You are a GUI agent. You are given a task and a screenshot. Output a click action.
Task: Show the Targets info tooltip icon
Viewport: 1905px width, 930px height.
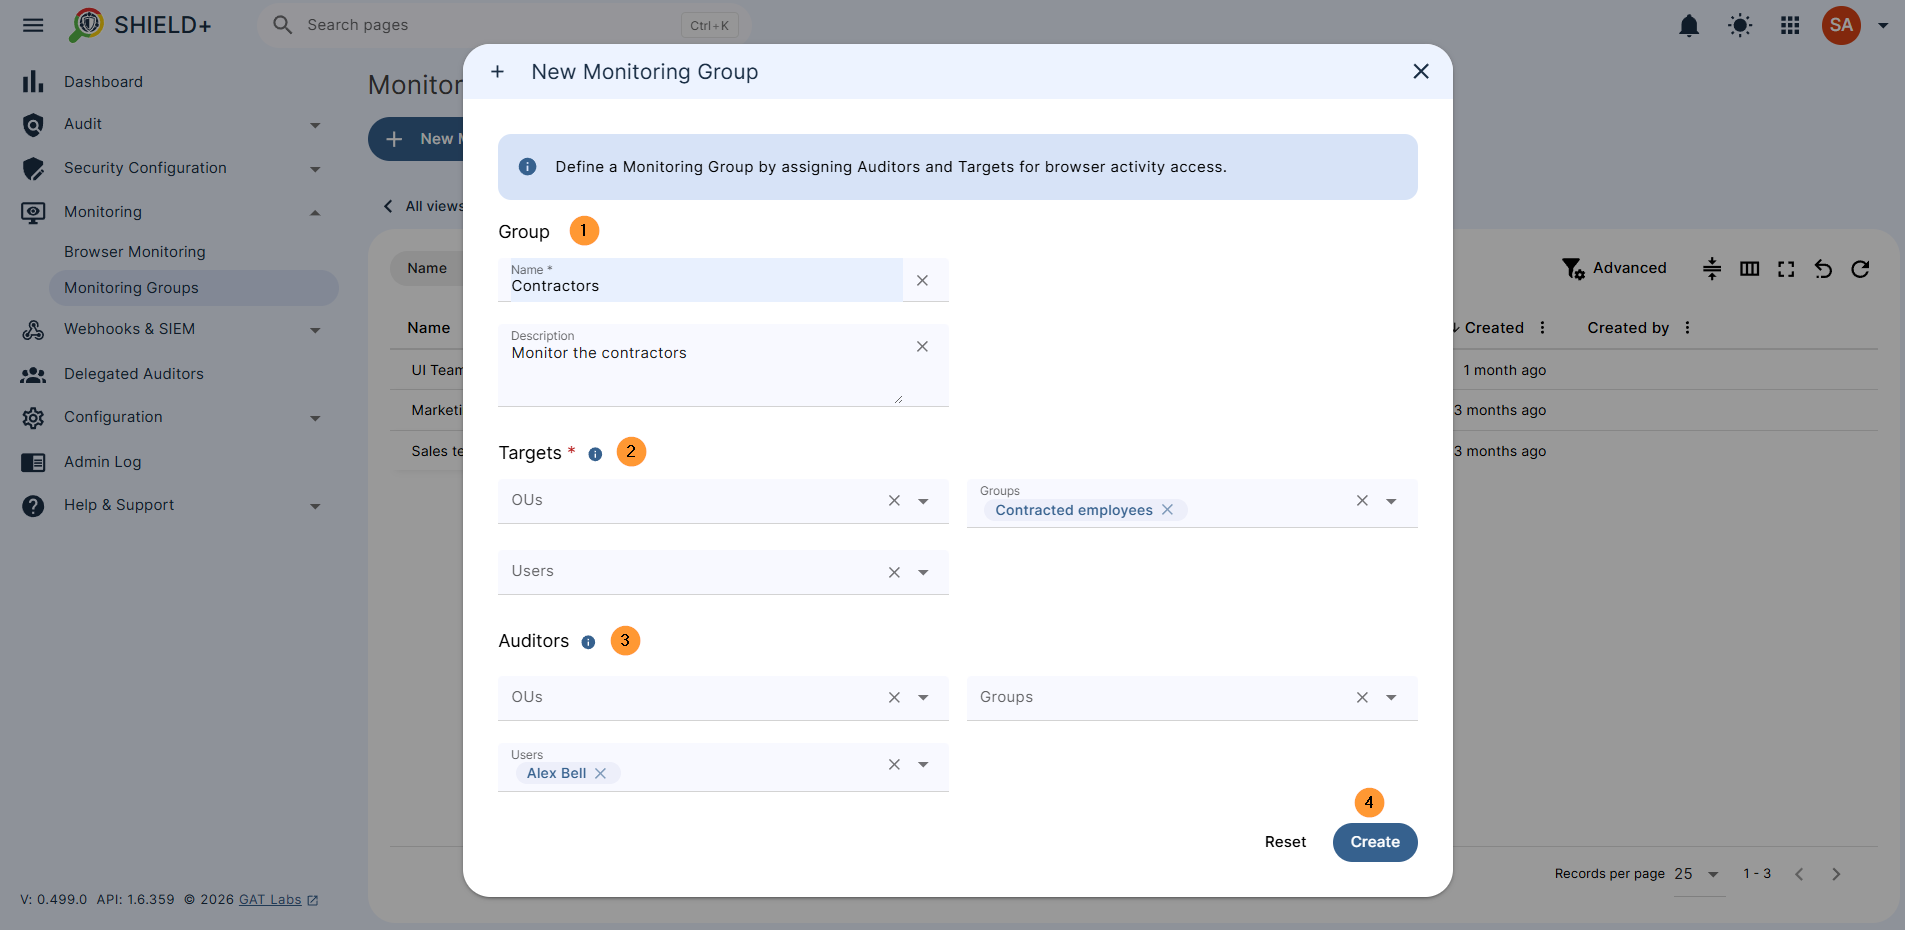coord(595,454)
